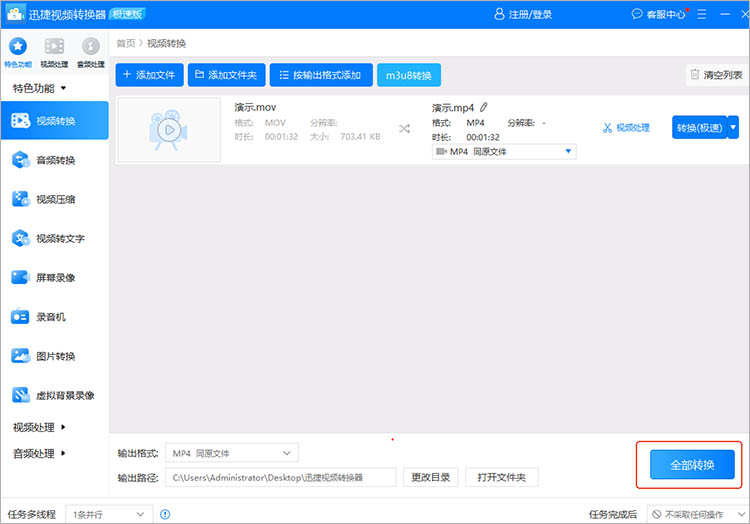Minimize the window
The width and height of the screenshot is (750, 524).
click(x=725, y=14)
